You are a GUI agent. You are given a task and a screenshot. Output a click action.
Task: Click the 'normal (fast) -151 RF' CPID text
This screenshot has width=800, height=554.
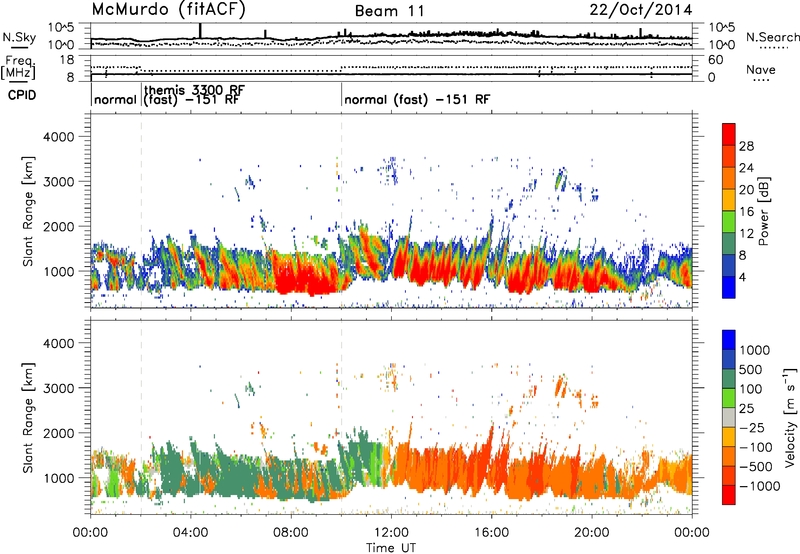point(417,99)
